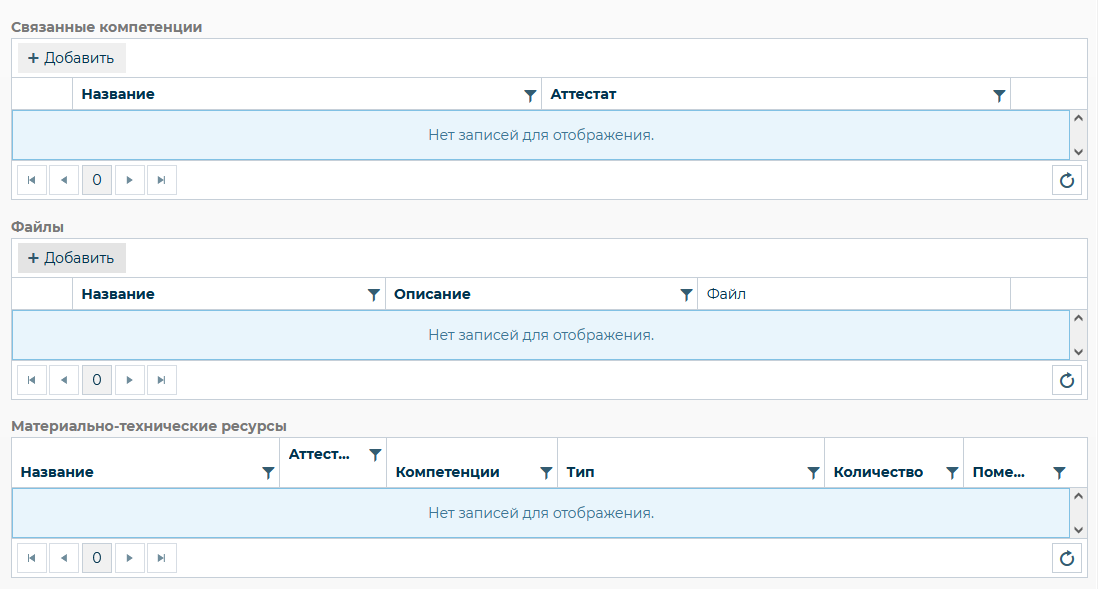Go to next page in resources grid pager
The width and height of the screenshot is (1098, 589).
click(x=129, y=558)
